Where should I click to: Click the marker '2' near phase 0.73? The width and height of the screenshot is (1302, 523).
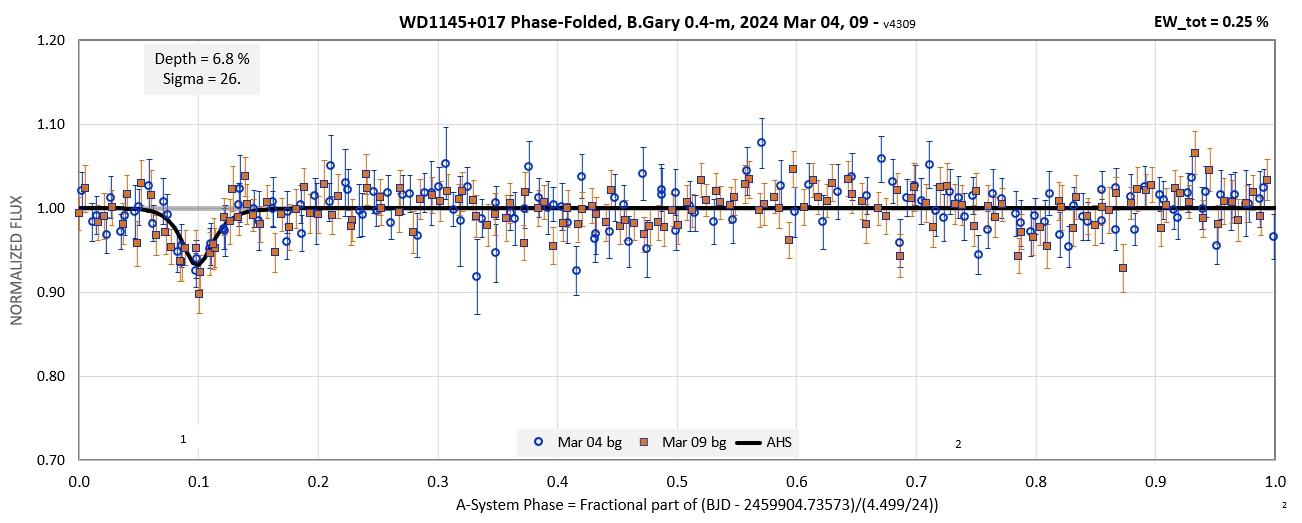pyautogui.click(x=958, y=444)
